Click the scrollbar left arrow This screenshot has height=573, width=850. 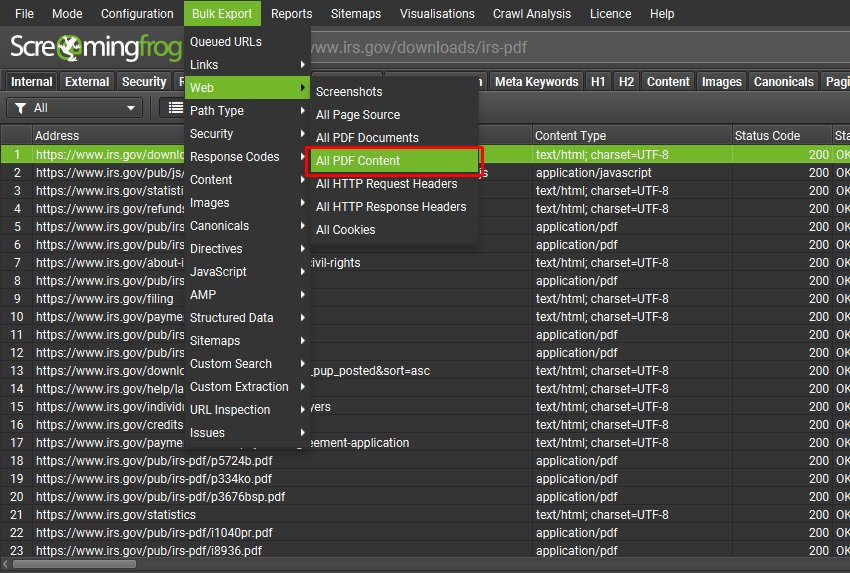click(x=5, y=564)
